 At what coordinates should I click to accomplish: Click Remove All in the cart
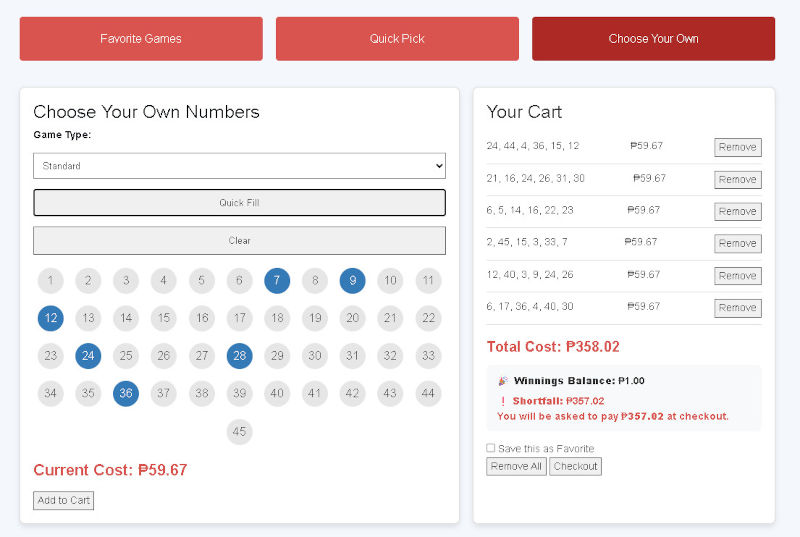point(516,466)
